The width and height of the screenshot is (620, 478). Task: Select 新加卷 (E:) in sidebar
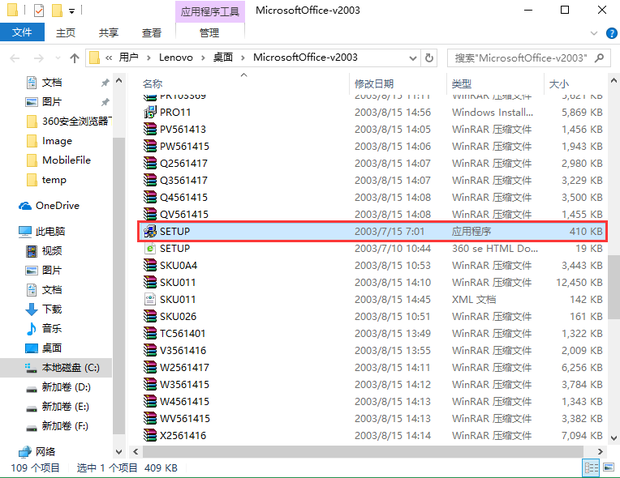point(58,407)
